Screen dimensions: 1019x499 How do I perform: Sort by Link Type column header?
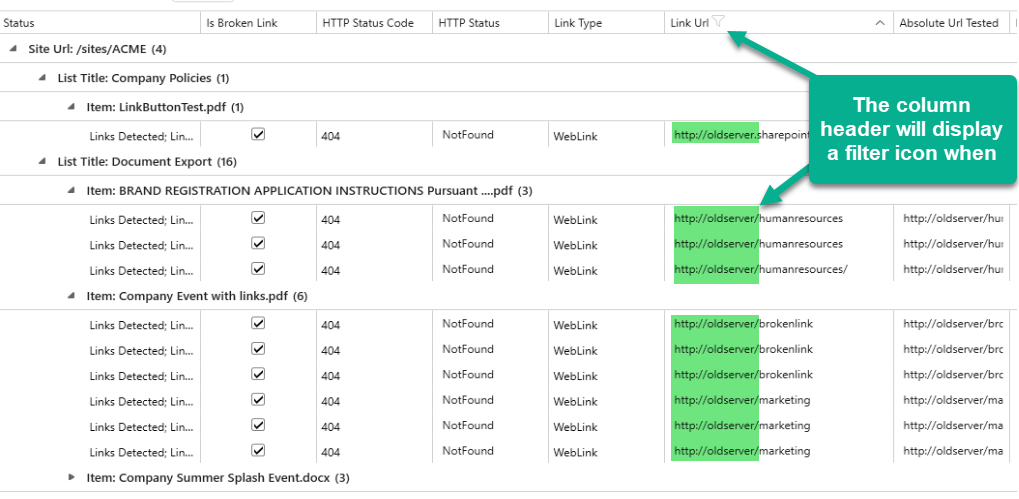click(x=606, y=23)
